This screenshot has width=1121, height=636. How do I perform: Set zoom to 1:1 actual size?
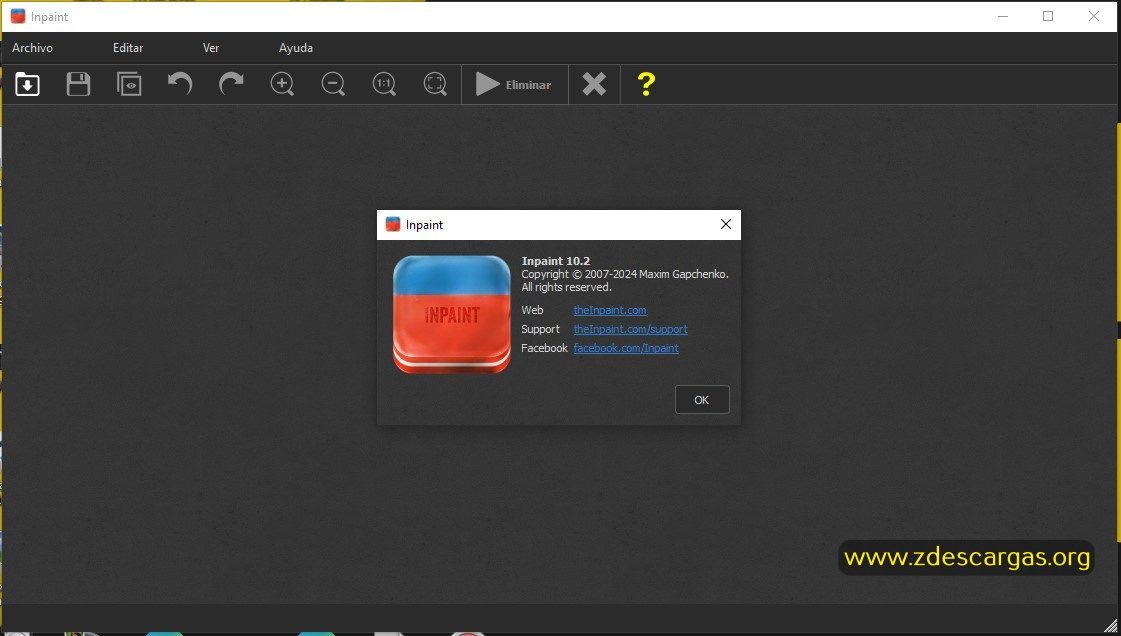click(385, 84)
